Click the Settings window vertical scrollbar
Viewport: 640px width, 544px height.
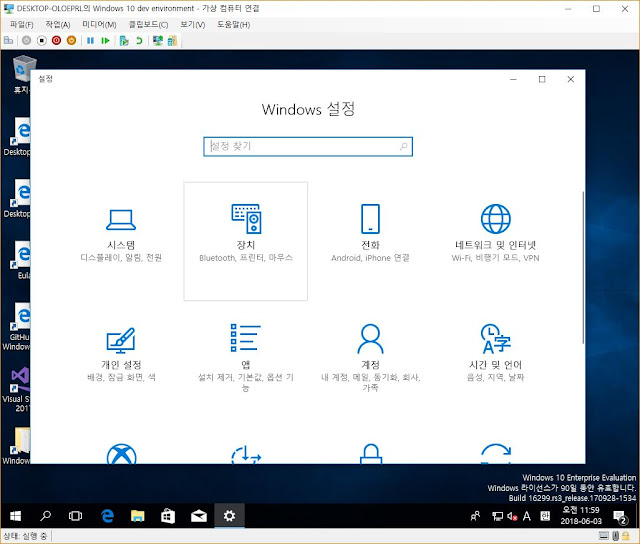583,267
